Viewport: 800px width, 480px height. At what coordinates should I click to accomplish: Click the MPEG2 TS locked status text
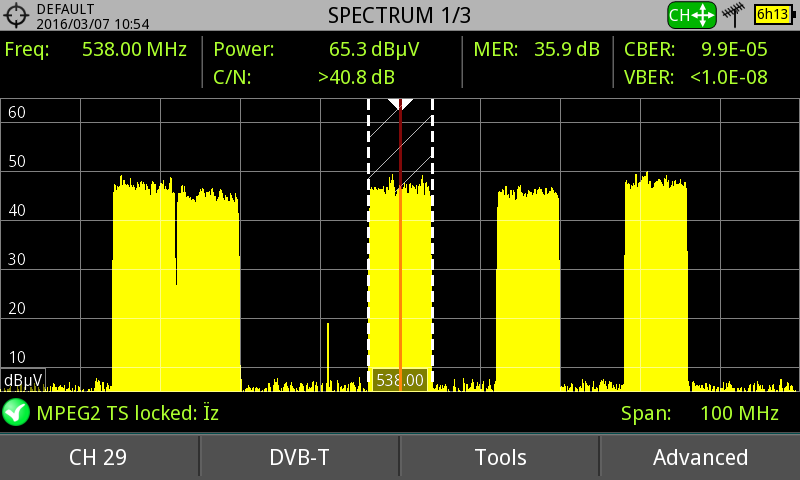coord(128,413)
